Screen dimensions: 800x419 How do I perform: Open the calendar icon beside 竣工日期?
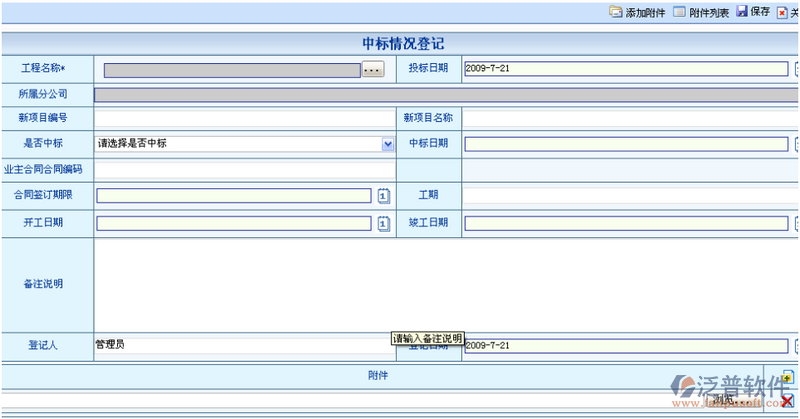pos(796,223)
